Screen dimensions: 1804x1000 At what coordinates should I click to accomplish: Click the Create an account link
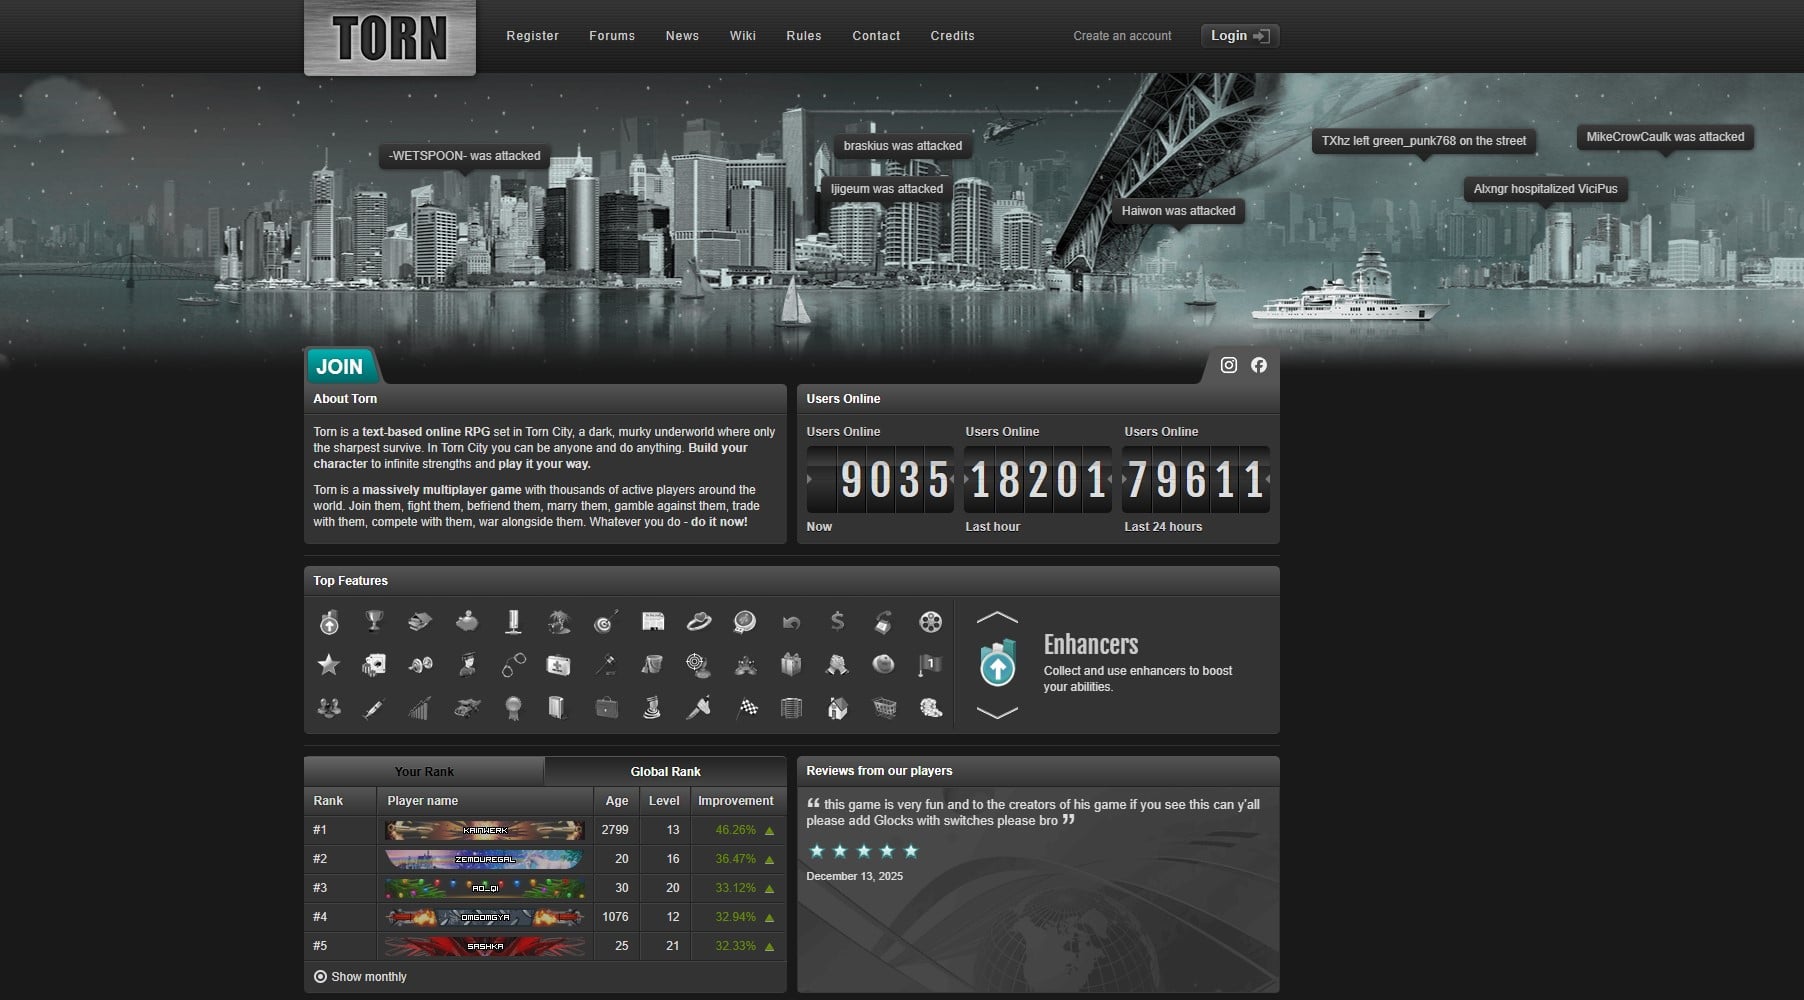(x=1122, y=35)
